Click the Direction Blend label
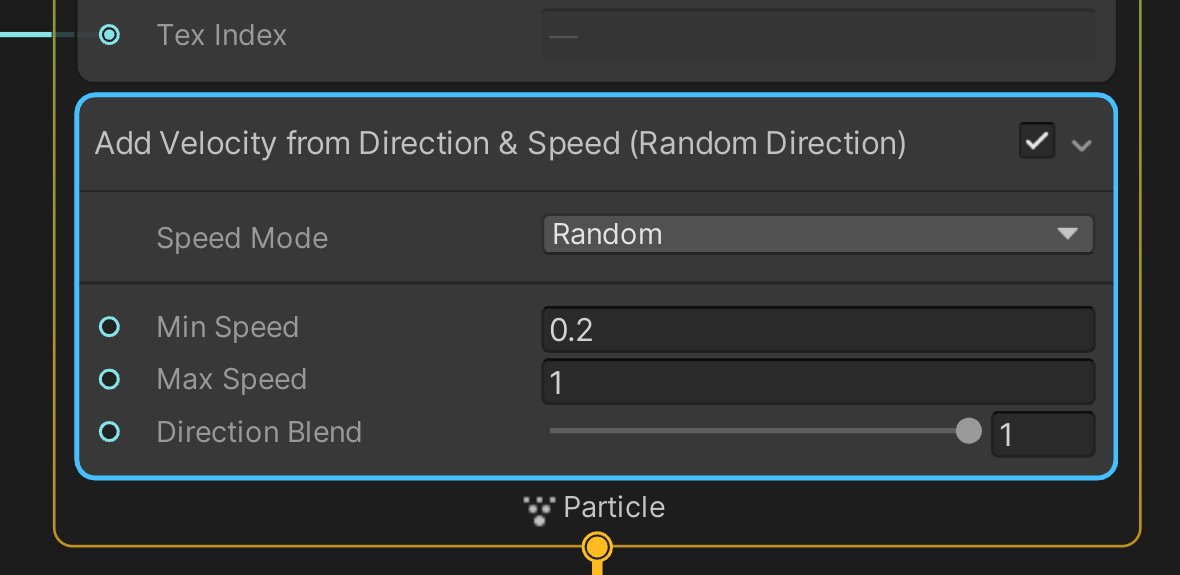Viewport: 1180px width, 575px height. point(260,432)
